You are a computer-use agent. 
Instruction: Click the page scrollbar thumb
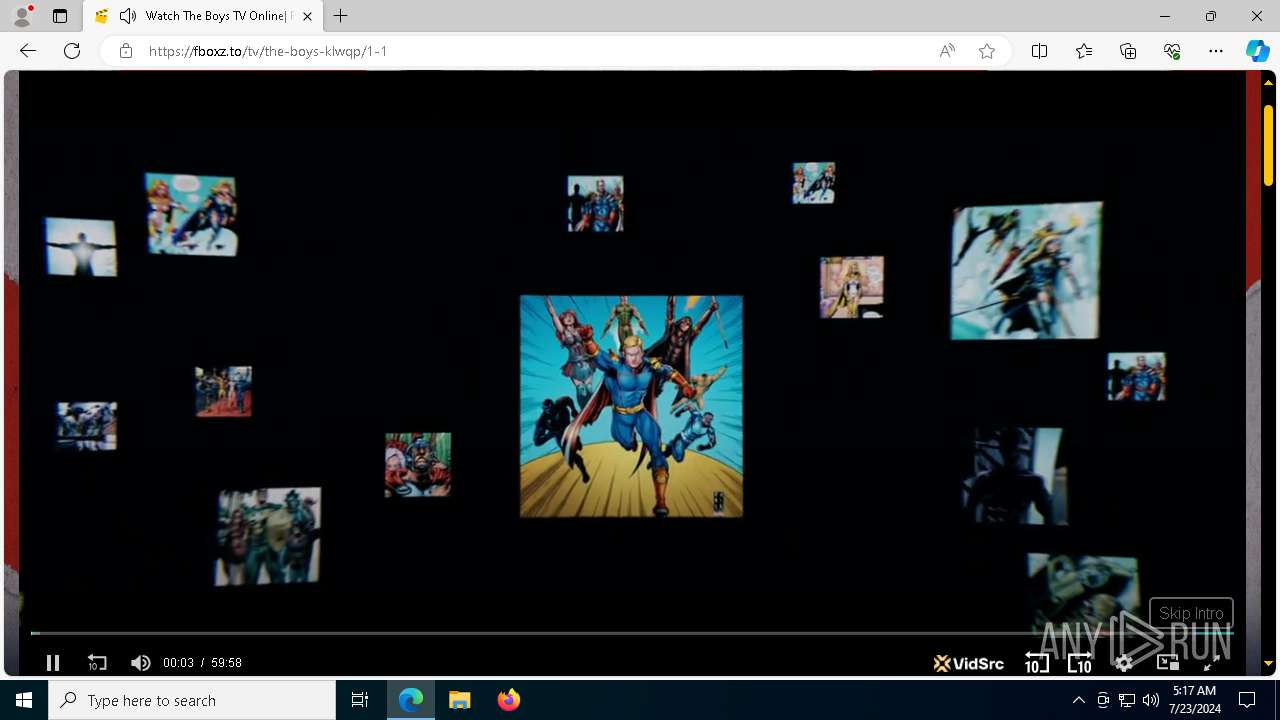pos(1268,145)
